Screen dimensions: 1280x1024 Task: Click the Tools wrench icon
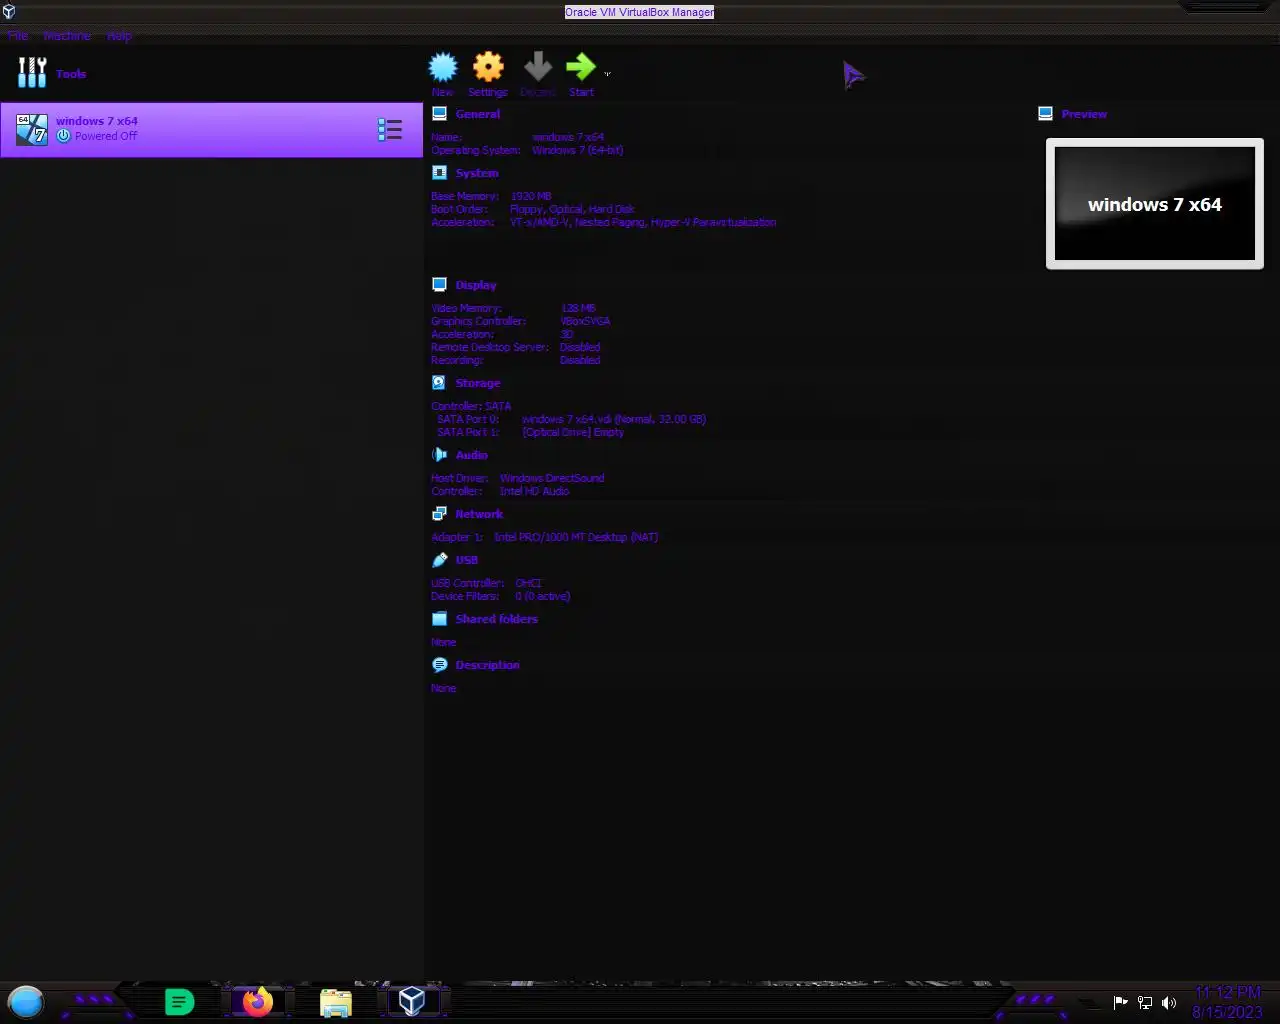point(32,72)
